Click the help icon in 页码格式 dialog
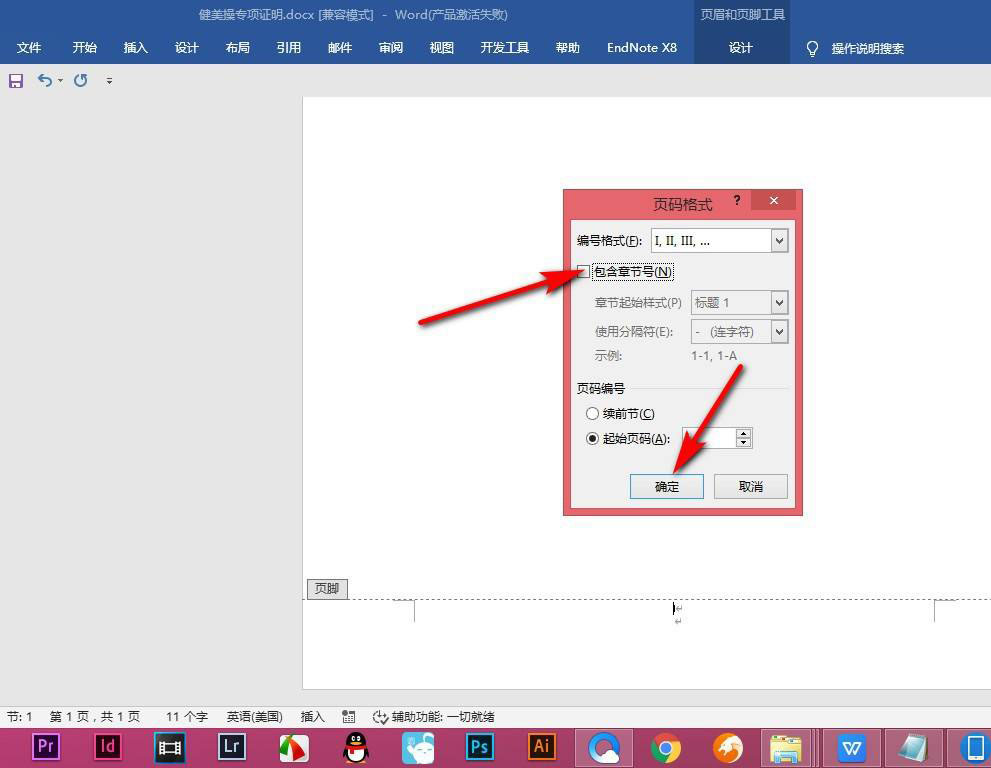This screenshot has width=991, height=768. point(737,200)
